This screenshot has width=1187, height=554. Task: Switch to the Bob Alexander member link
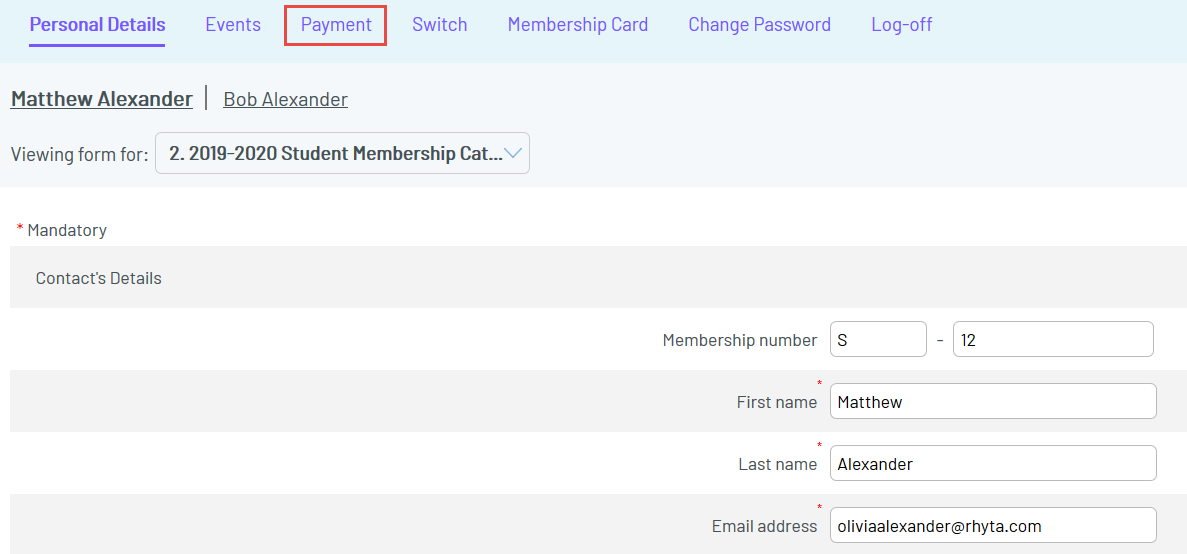coord(285,99)
